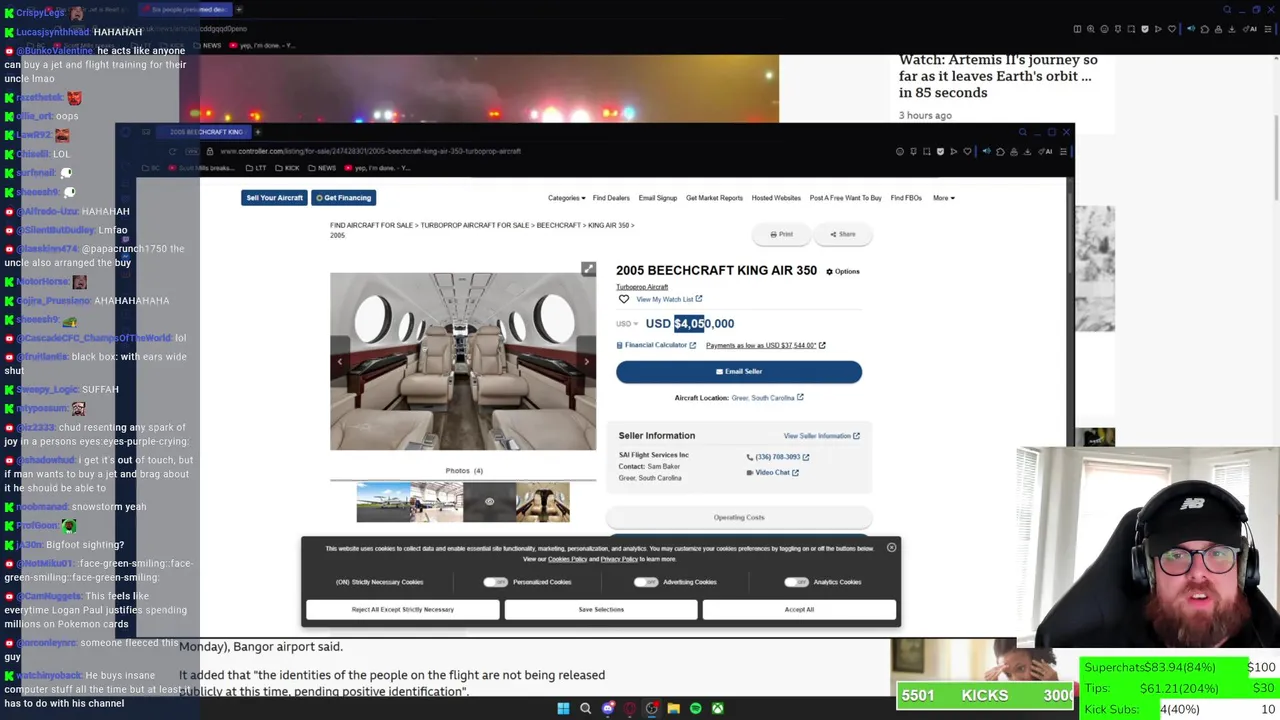Viewport: 1280px width, 720px height.
Task: Open the KING AIR 350 breadcrumb link
Action: pyautogui.click(x=608, y=226)
